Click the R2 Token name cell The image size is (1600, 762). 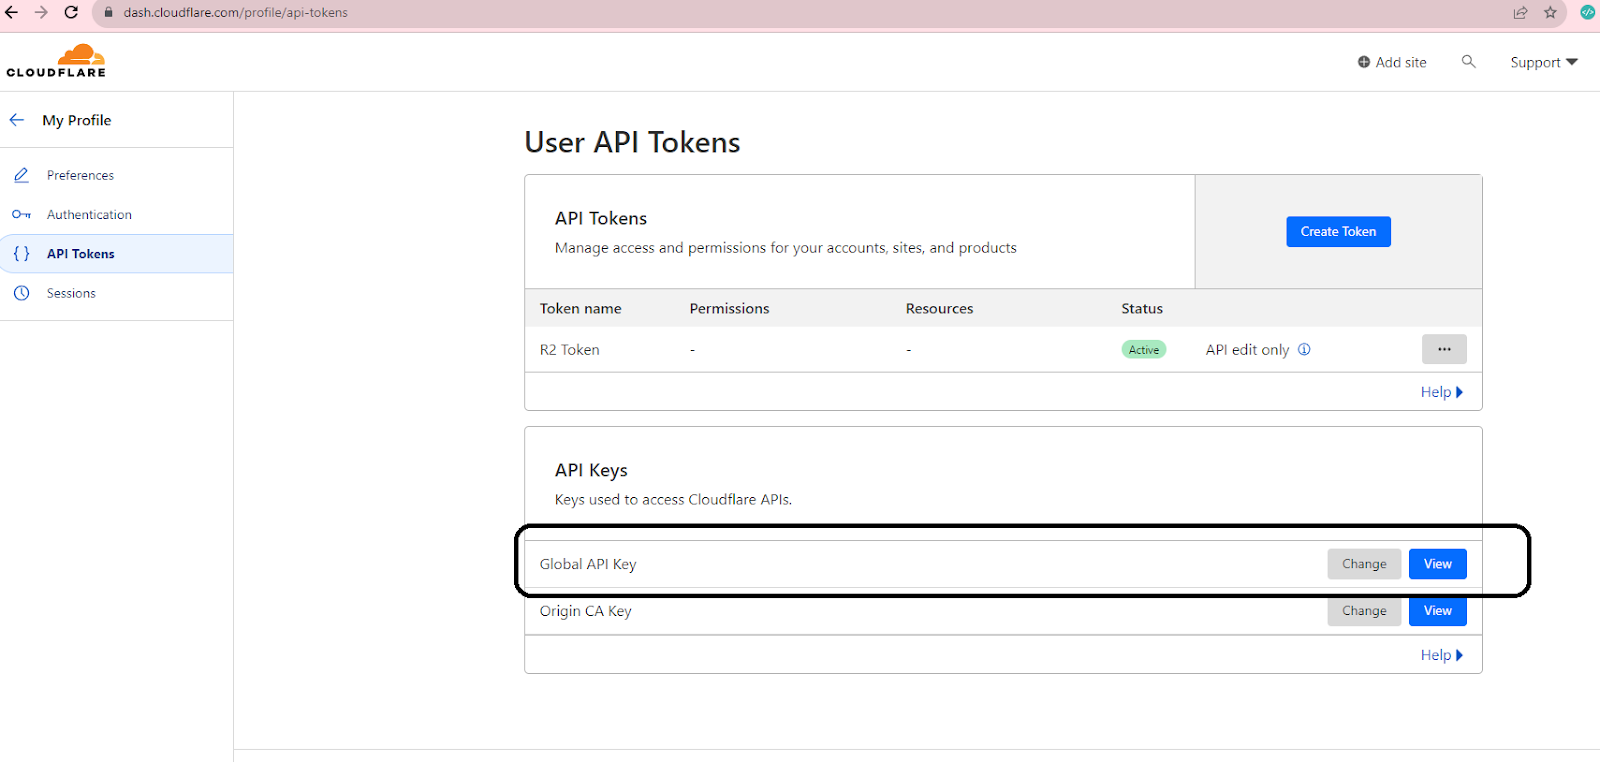pyautogui.click(x=570, y=350)
